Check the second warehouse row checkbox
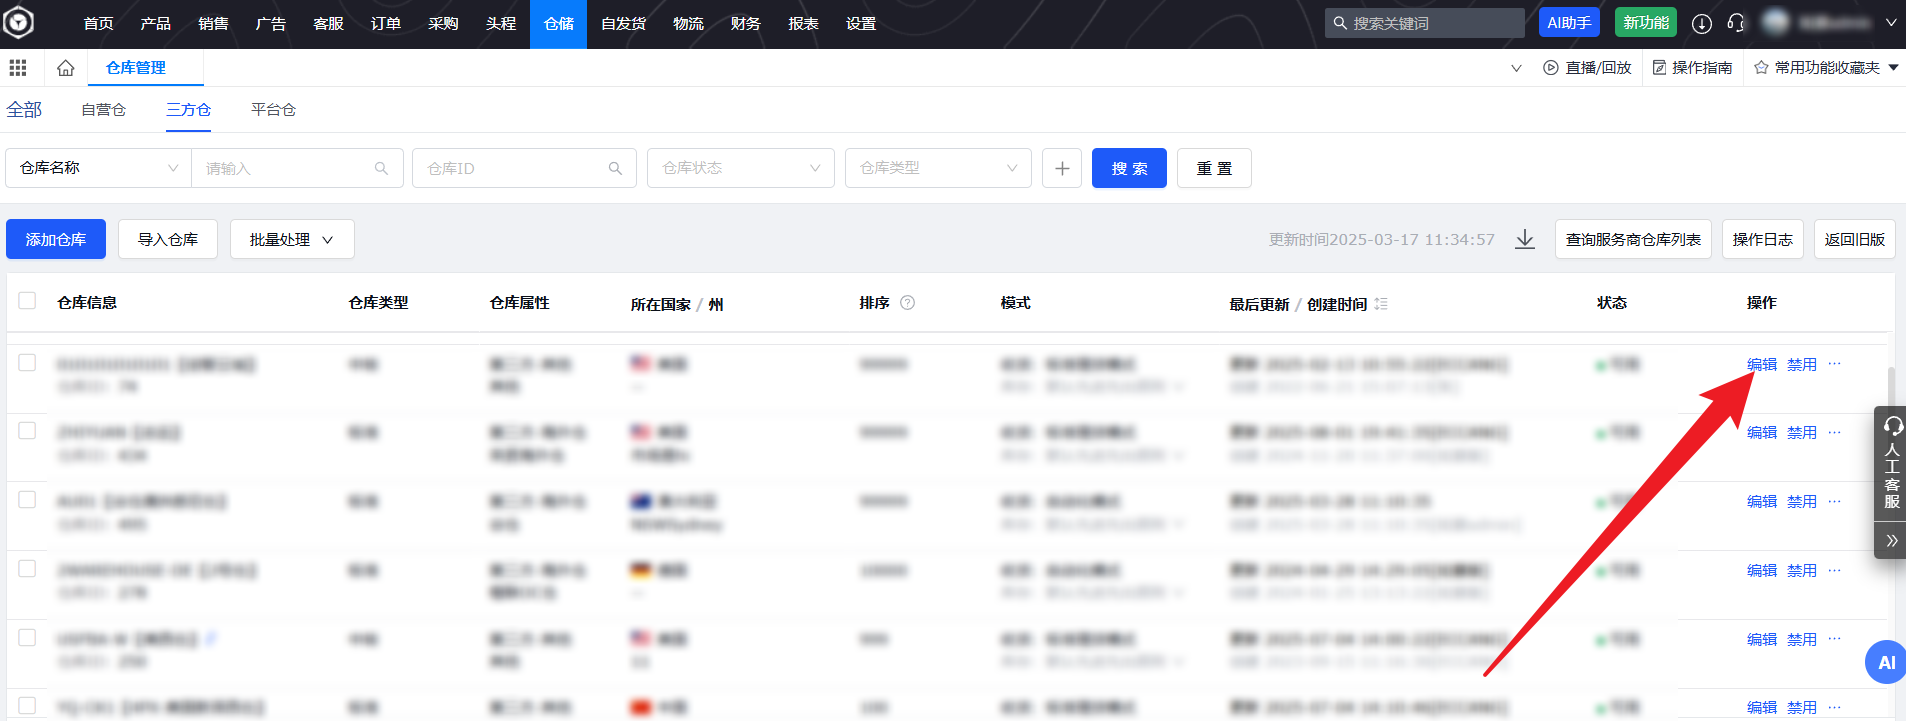The image size is (1906, 721). pyautogui.click(x=27, y=430)
